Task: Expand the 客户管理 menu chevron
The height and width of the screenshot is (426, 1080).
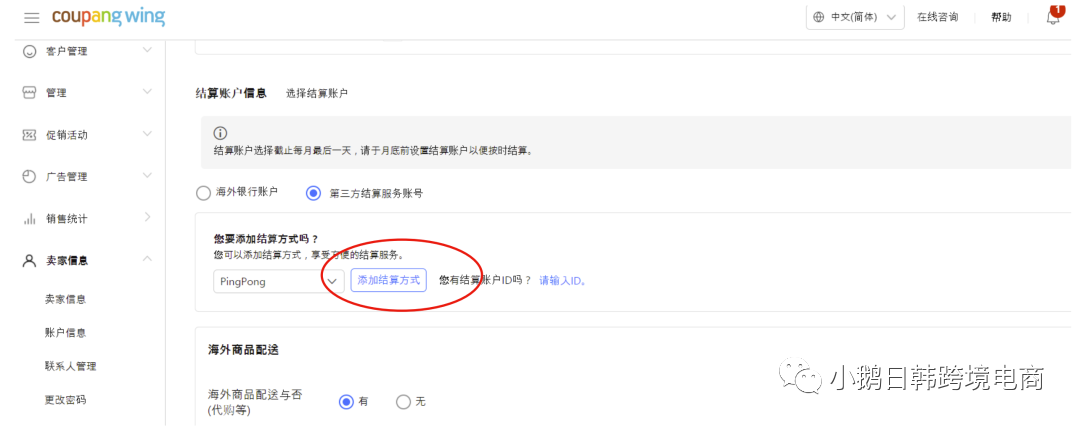Action: pyautogui.click(x=147, y=50)
